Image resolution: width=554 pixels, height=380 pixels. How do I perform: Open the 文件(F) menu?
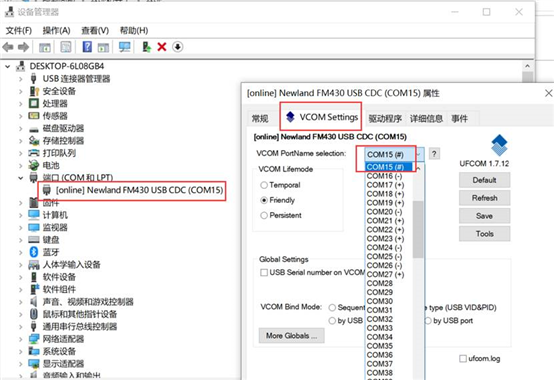point(18,31)
